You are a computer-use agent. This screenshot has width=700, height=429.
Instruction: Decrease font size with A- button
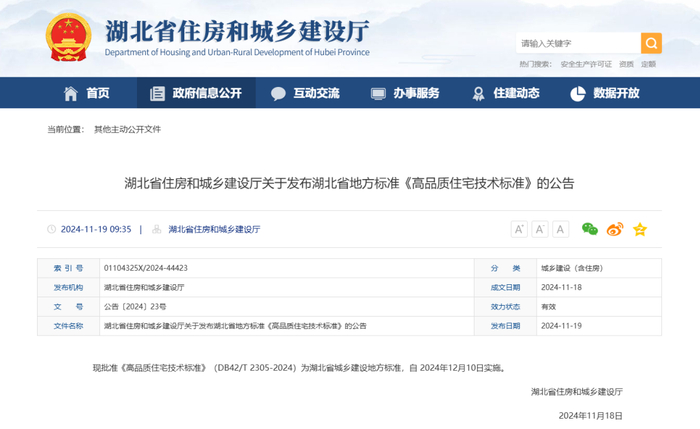[x=539, y=229]
